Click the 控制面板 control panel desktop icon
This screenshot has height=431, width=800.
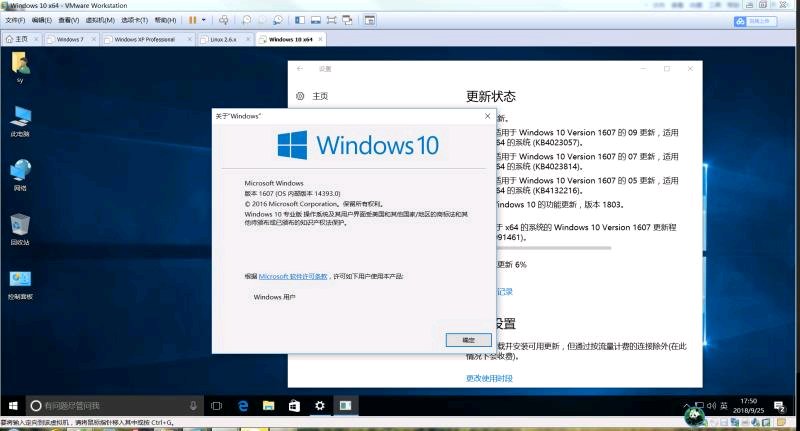20,284
